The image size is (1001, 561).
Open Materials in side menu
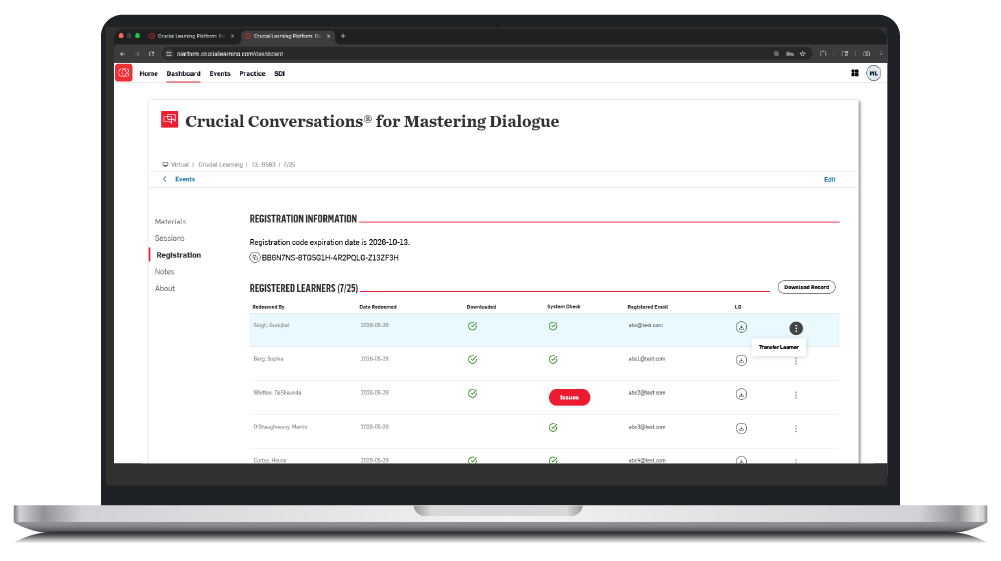point(170,221)
